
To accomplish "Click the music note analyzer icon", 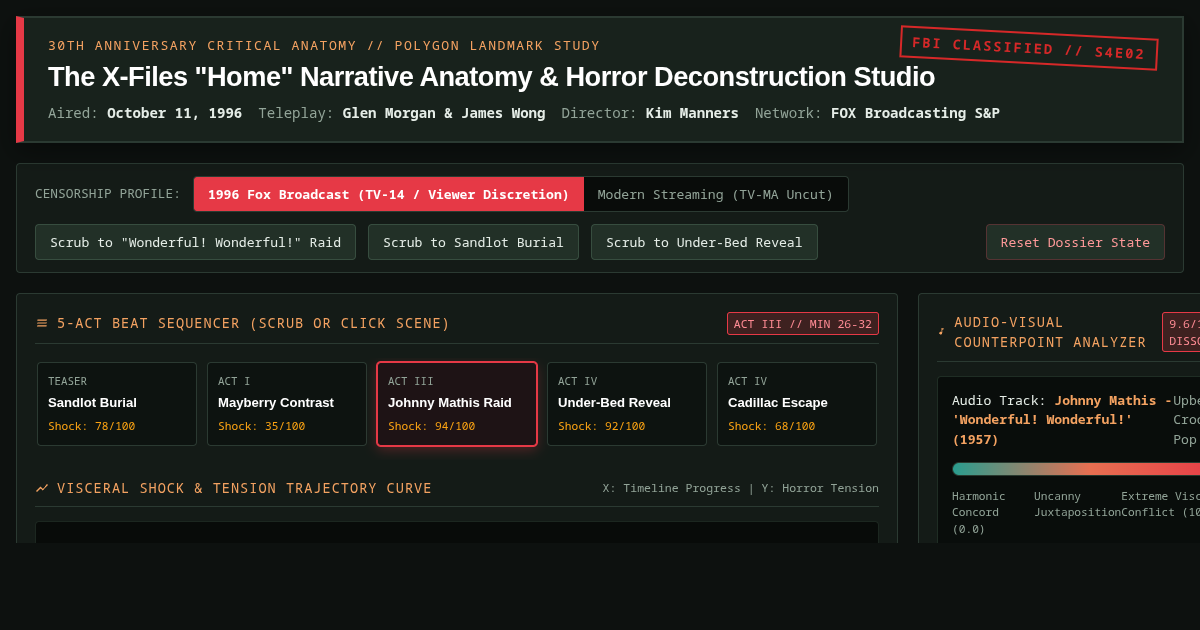I will 941,332.
